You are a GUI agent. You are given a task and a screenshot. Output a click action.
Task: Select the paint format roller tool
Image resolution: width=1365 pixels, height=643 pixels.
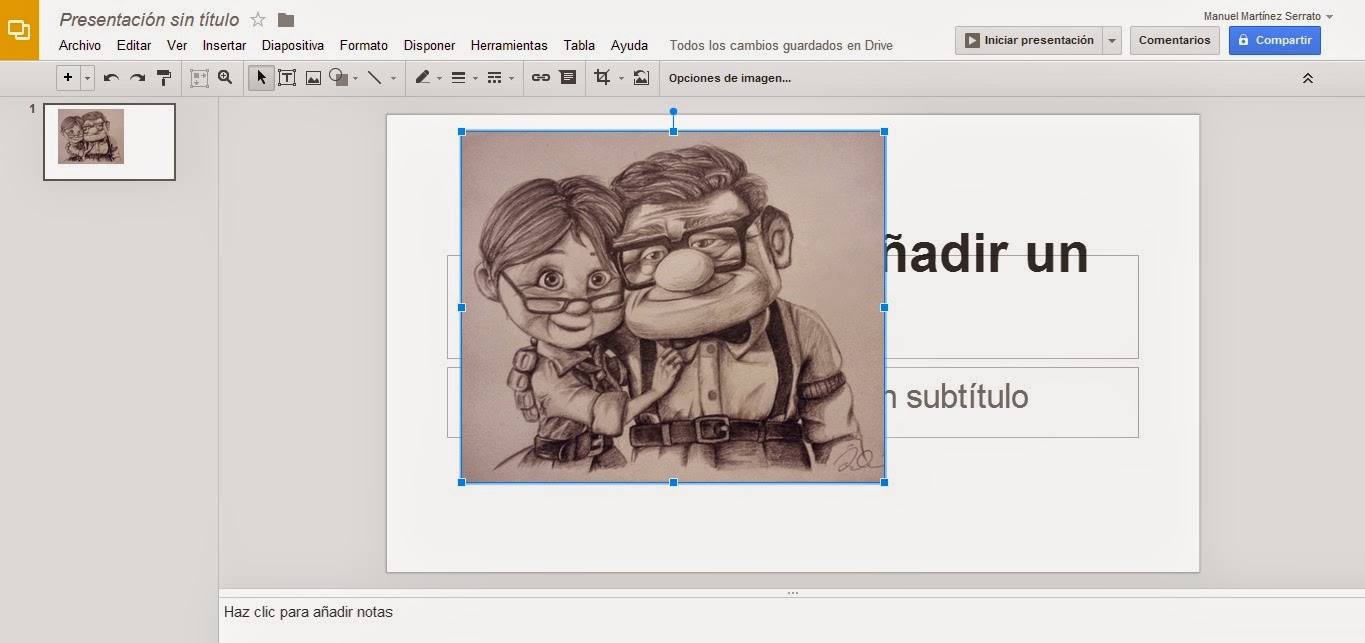tap(164, 77)
